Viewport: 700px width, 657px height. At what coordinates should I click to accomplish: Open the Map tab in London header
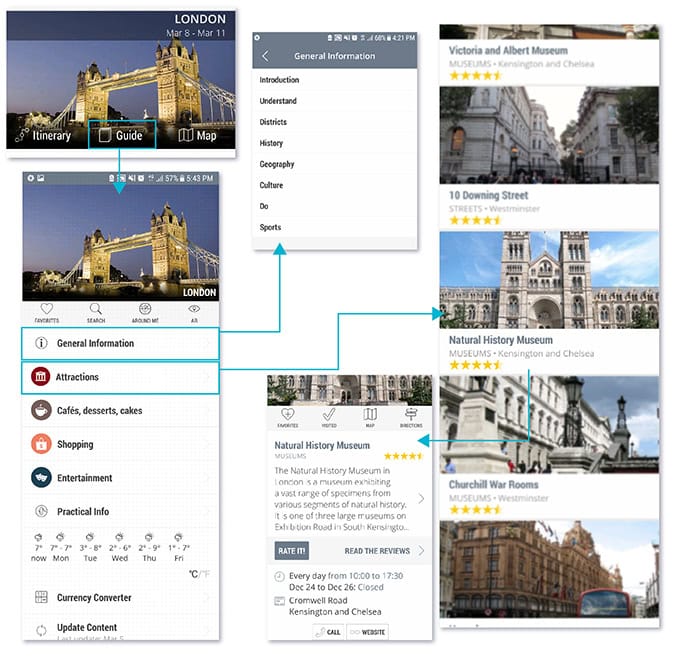click(x=197, y=135)
